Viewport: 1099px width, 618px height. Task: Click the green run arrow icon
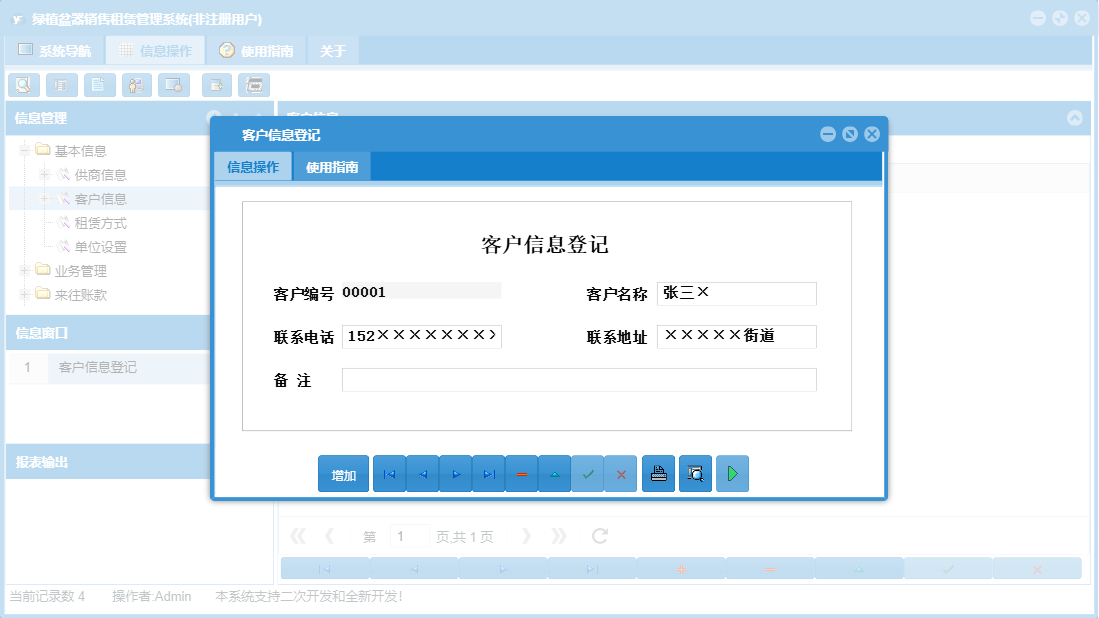pyautogui.click(x=732, y=473)
